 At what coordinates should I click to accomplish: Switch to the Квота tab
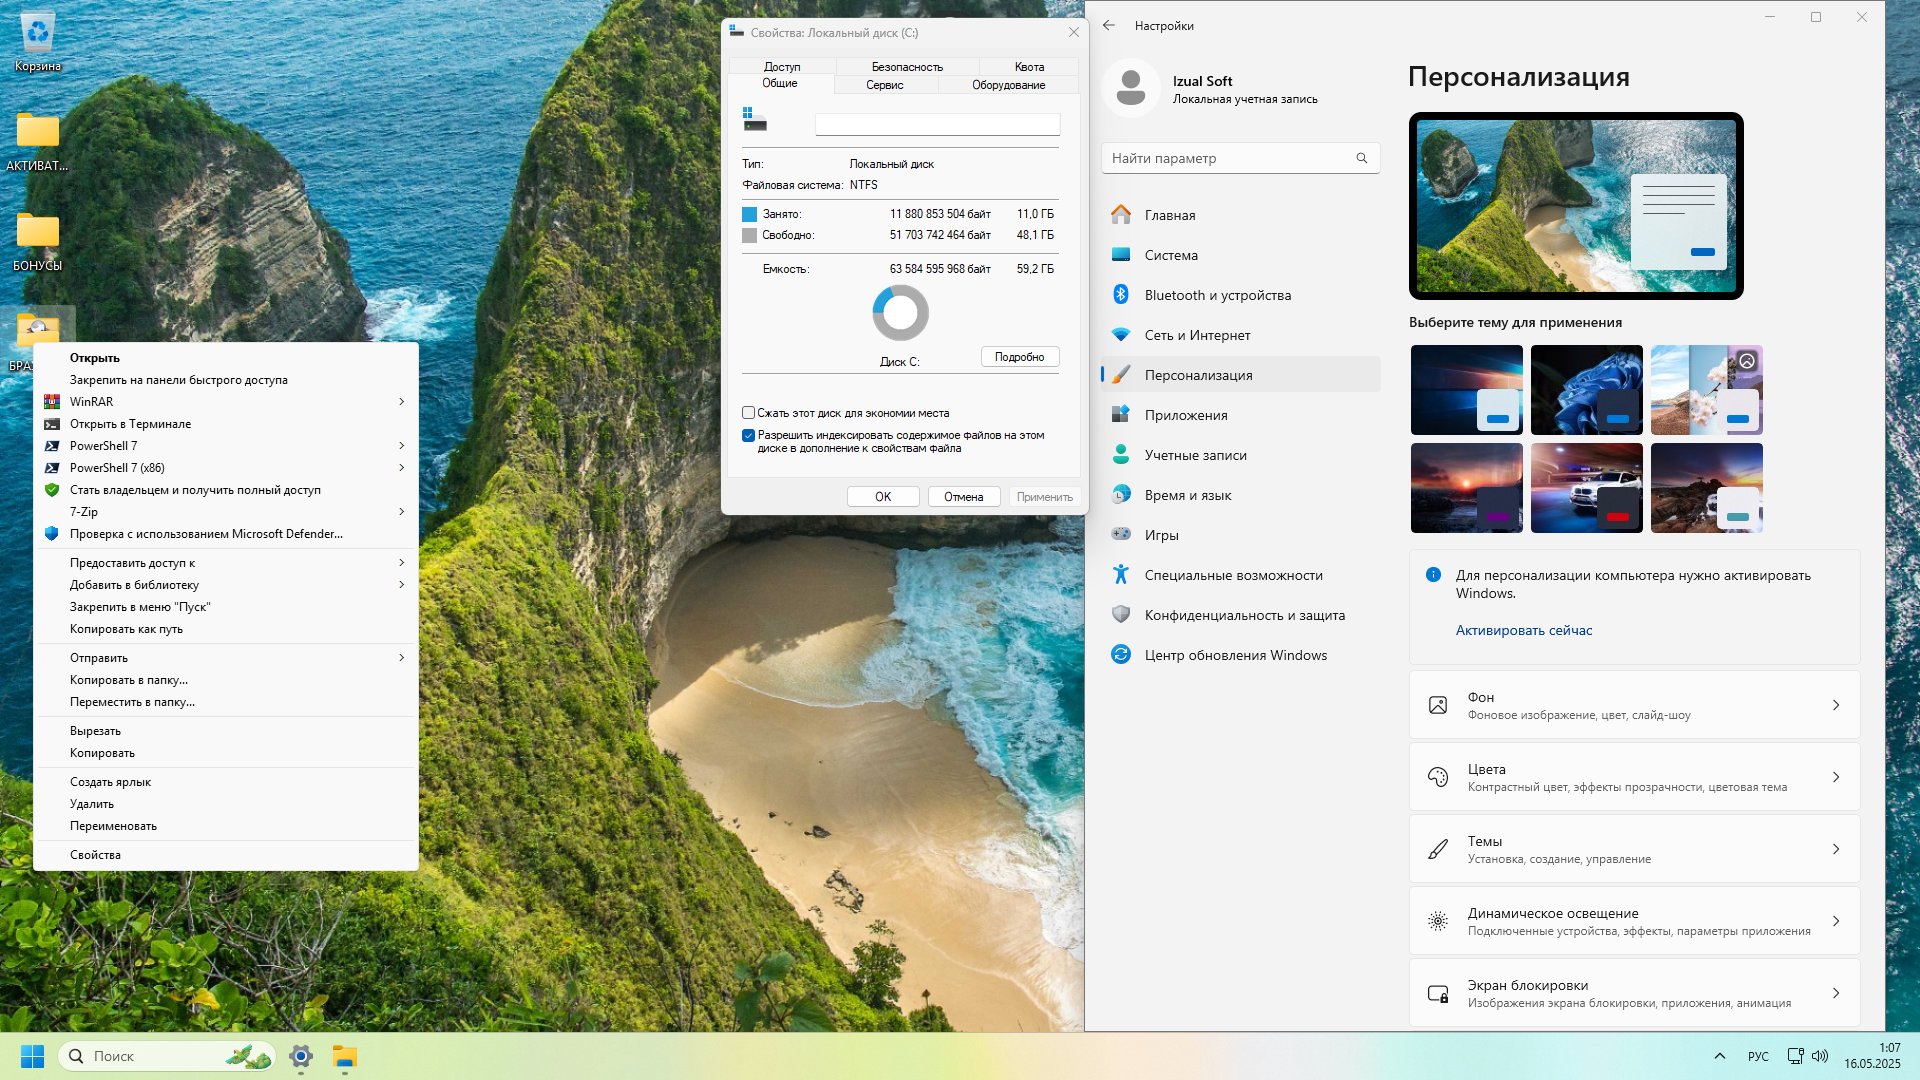tap(1029, 67)
